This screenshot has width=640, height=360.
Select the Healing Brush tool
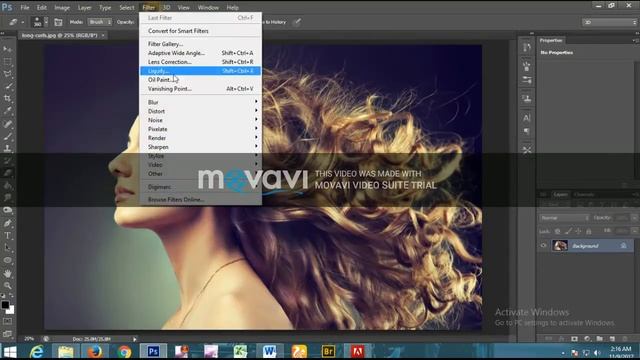[x=8, y=124]
